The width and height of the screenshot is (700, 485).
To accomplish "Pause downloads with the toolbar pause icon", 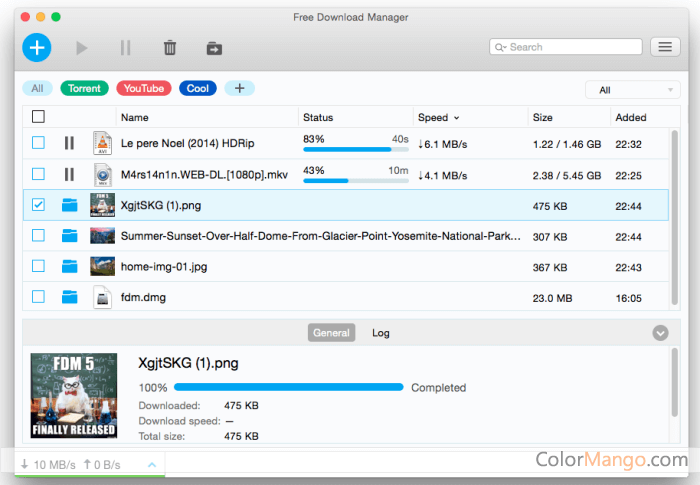I will coord(125,47).
